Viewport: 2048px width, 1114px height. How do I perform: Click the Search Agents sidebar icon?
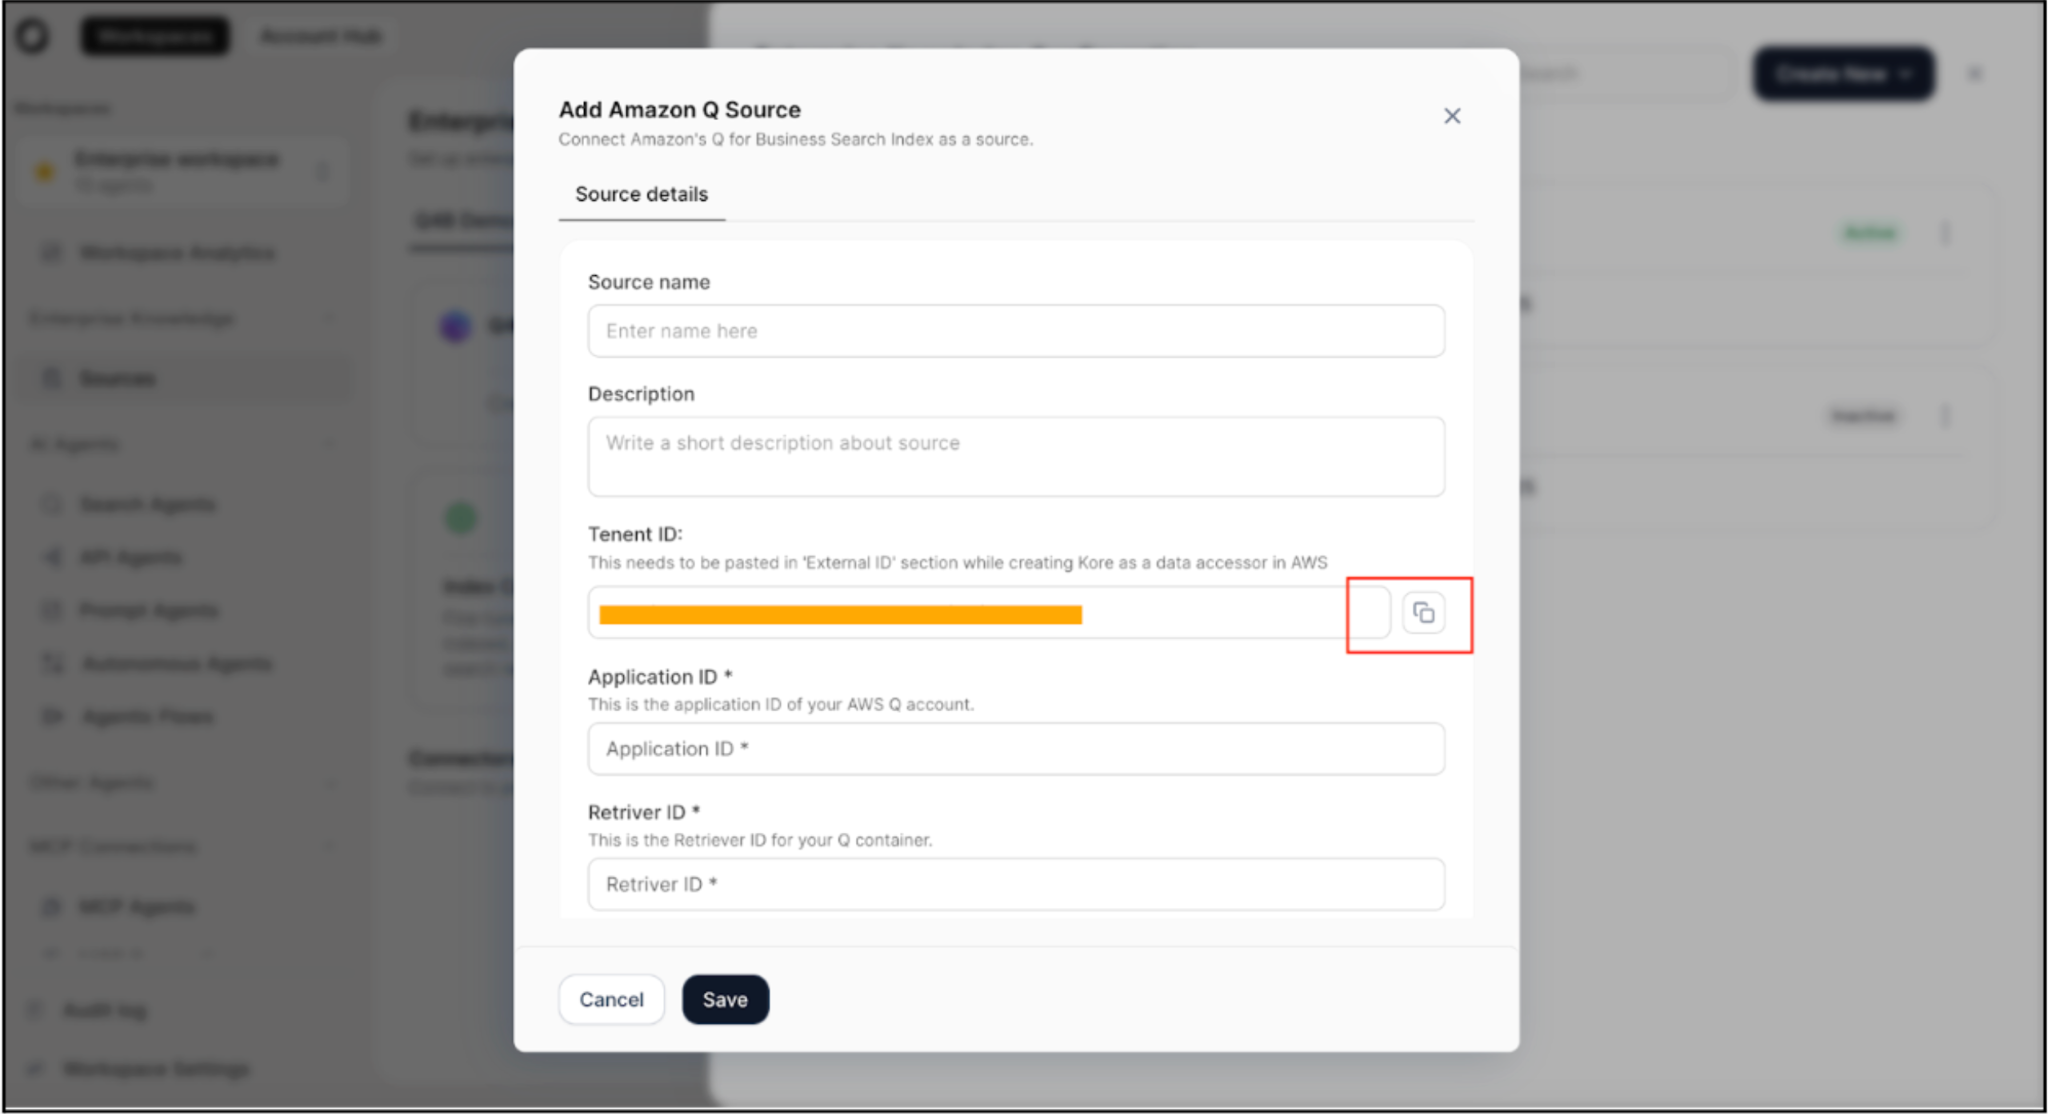tap(51, 504)
